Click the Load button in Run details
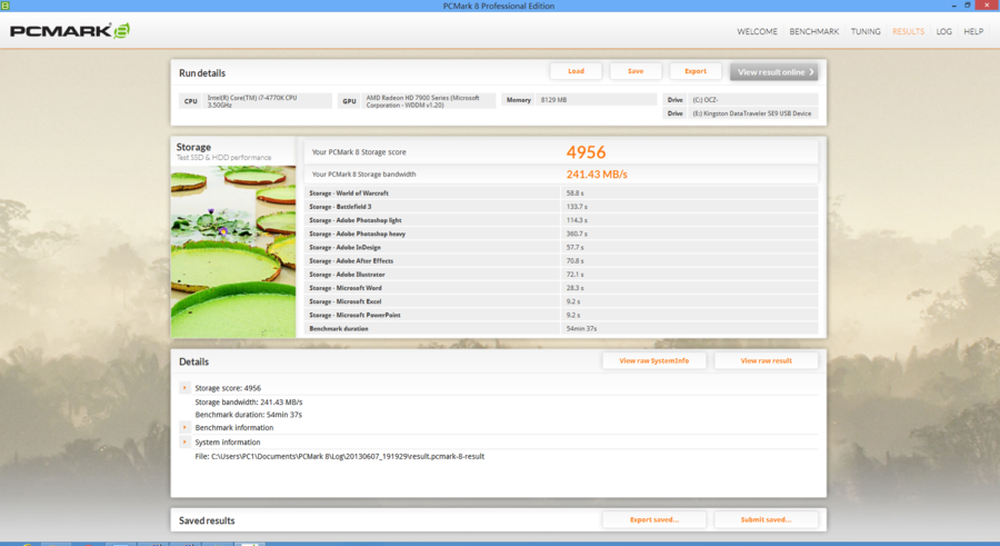 pyautogui.click(x=576, y=71)
